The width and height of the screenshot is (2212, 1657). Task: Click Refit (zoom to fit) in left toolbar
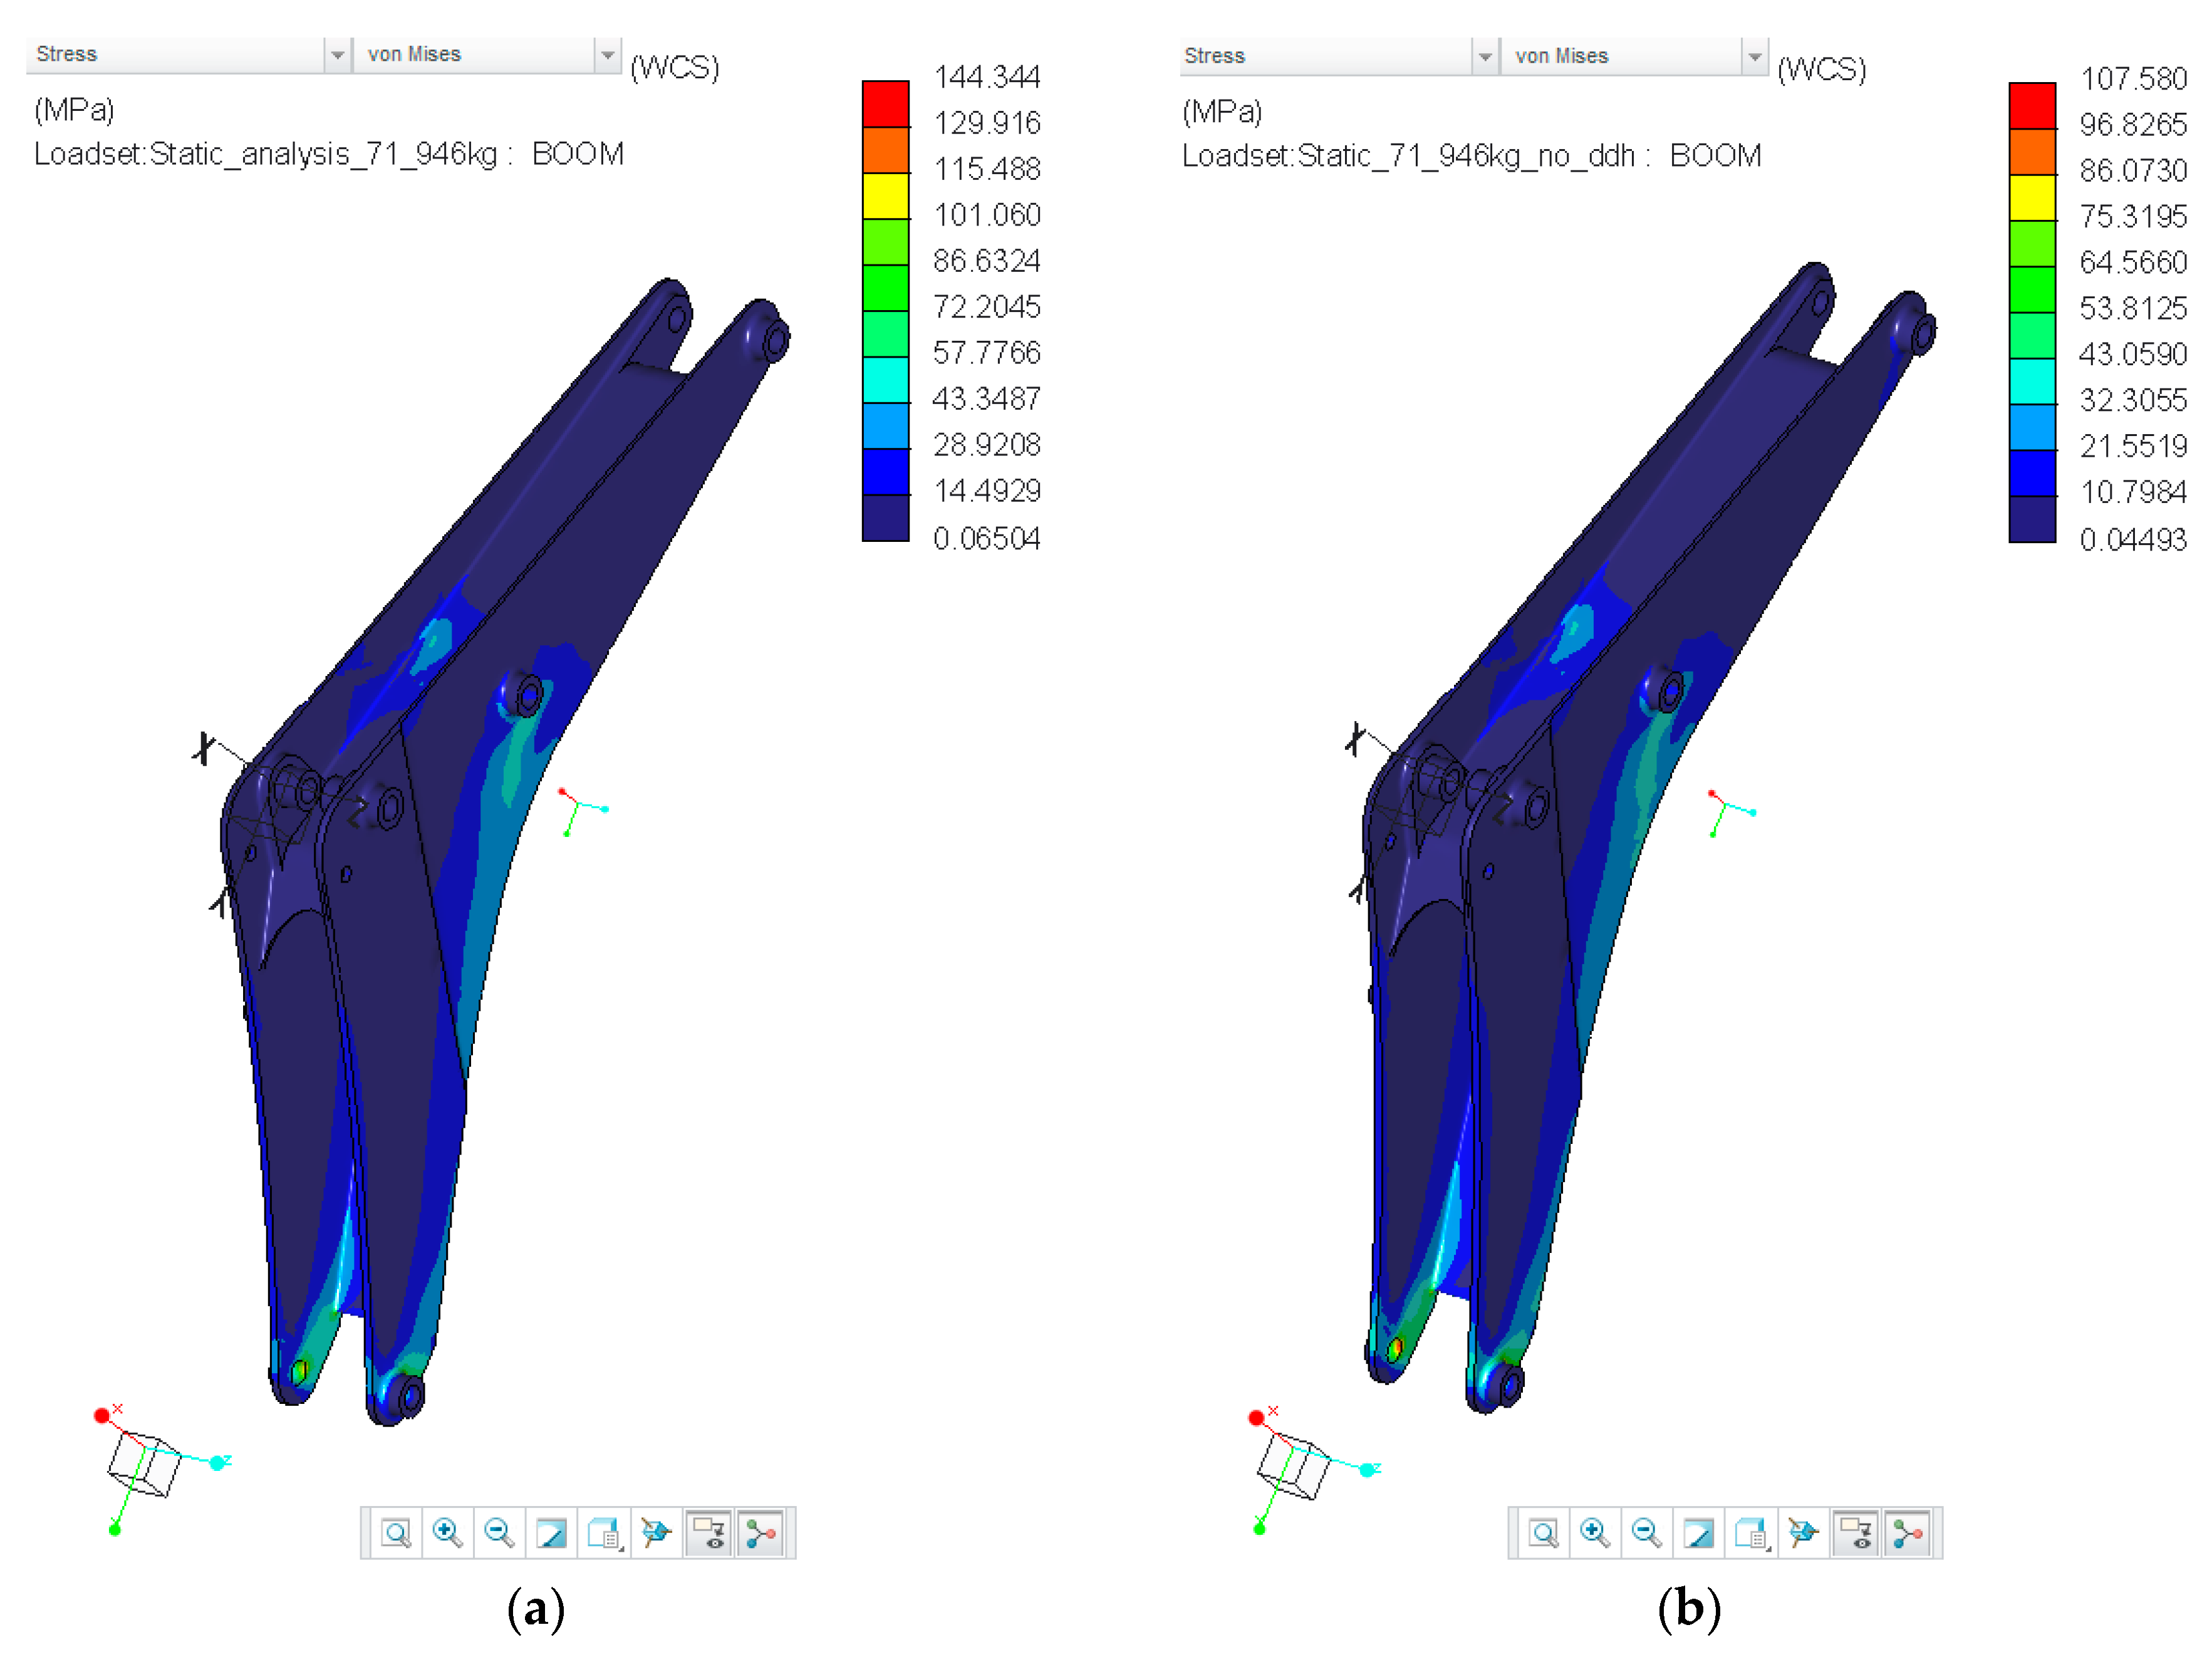(x=396, y=1533)
